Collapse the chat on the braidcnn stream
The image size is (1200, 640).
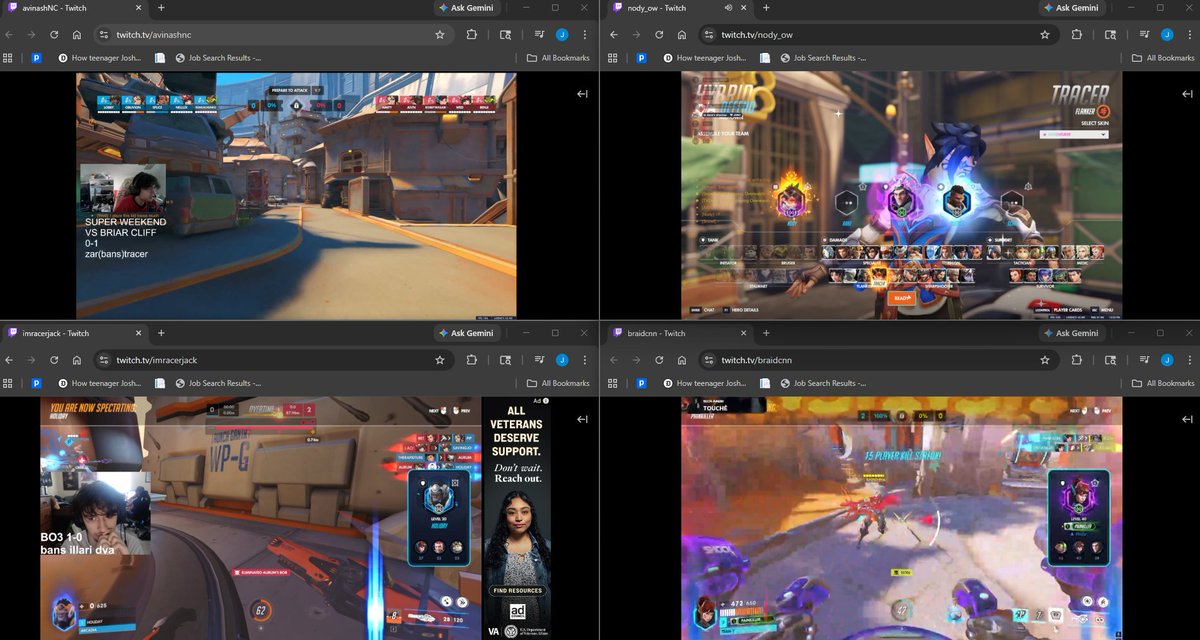pos(1187,419)
